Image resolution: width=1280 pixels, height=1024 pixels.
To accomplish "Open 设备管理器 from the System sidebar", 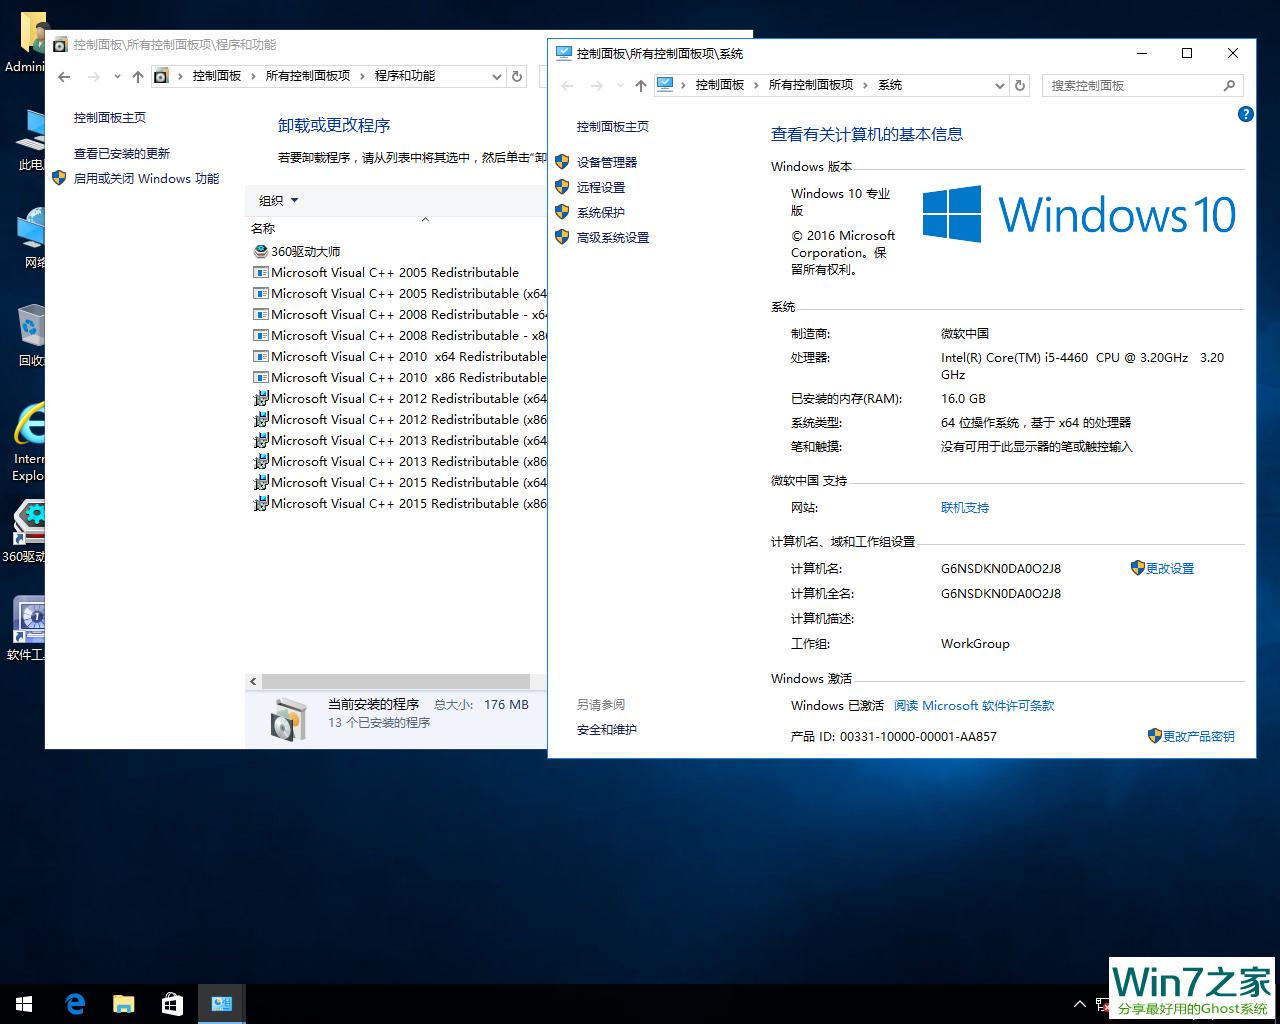I will (607, 161).
